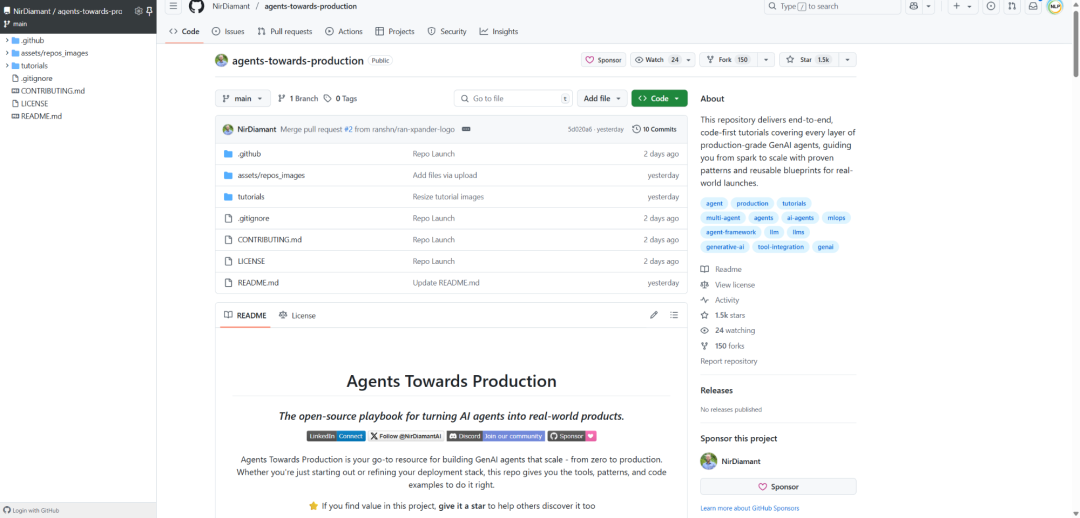This screenshot has height=518, width=1080.
Task: Click the Sponsor button beside the title
Action: [603, 60]
